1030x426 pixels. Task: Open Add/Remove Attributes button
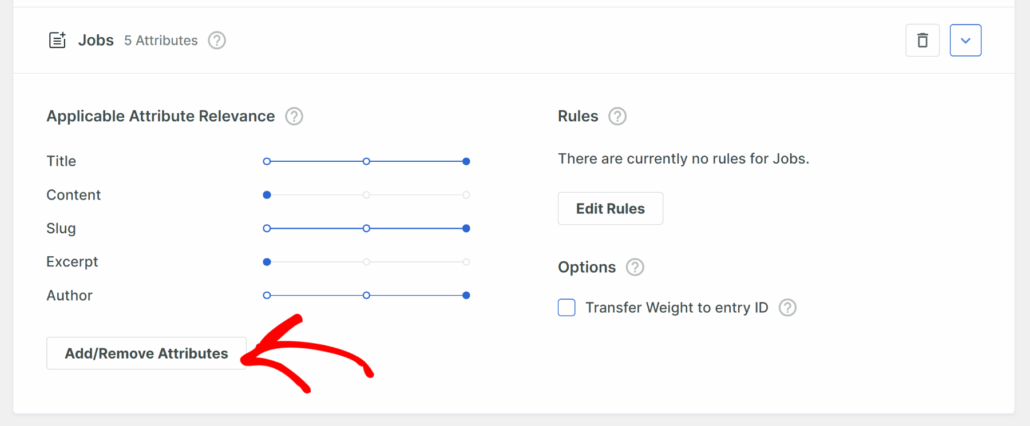point(146,353)
